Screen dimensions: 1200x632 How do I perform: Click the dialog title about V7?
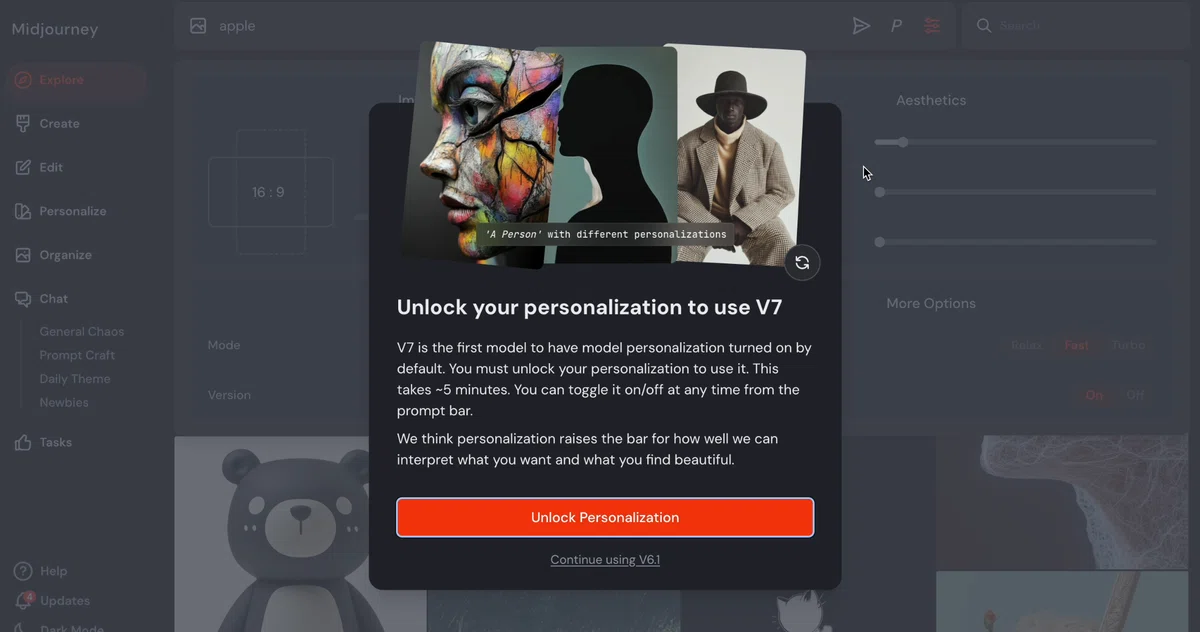click(589, 307)
